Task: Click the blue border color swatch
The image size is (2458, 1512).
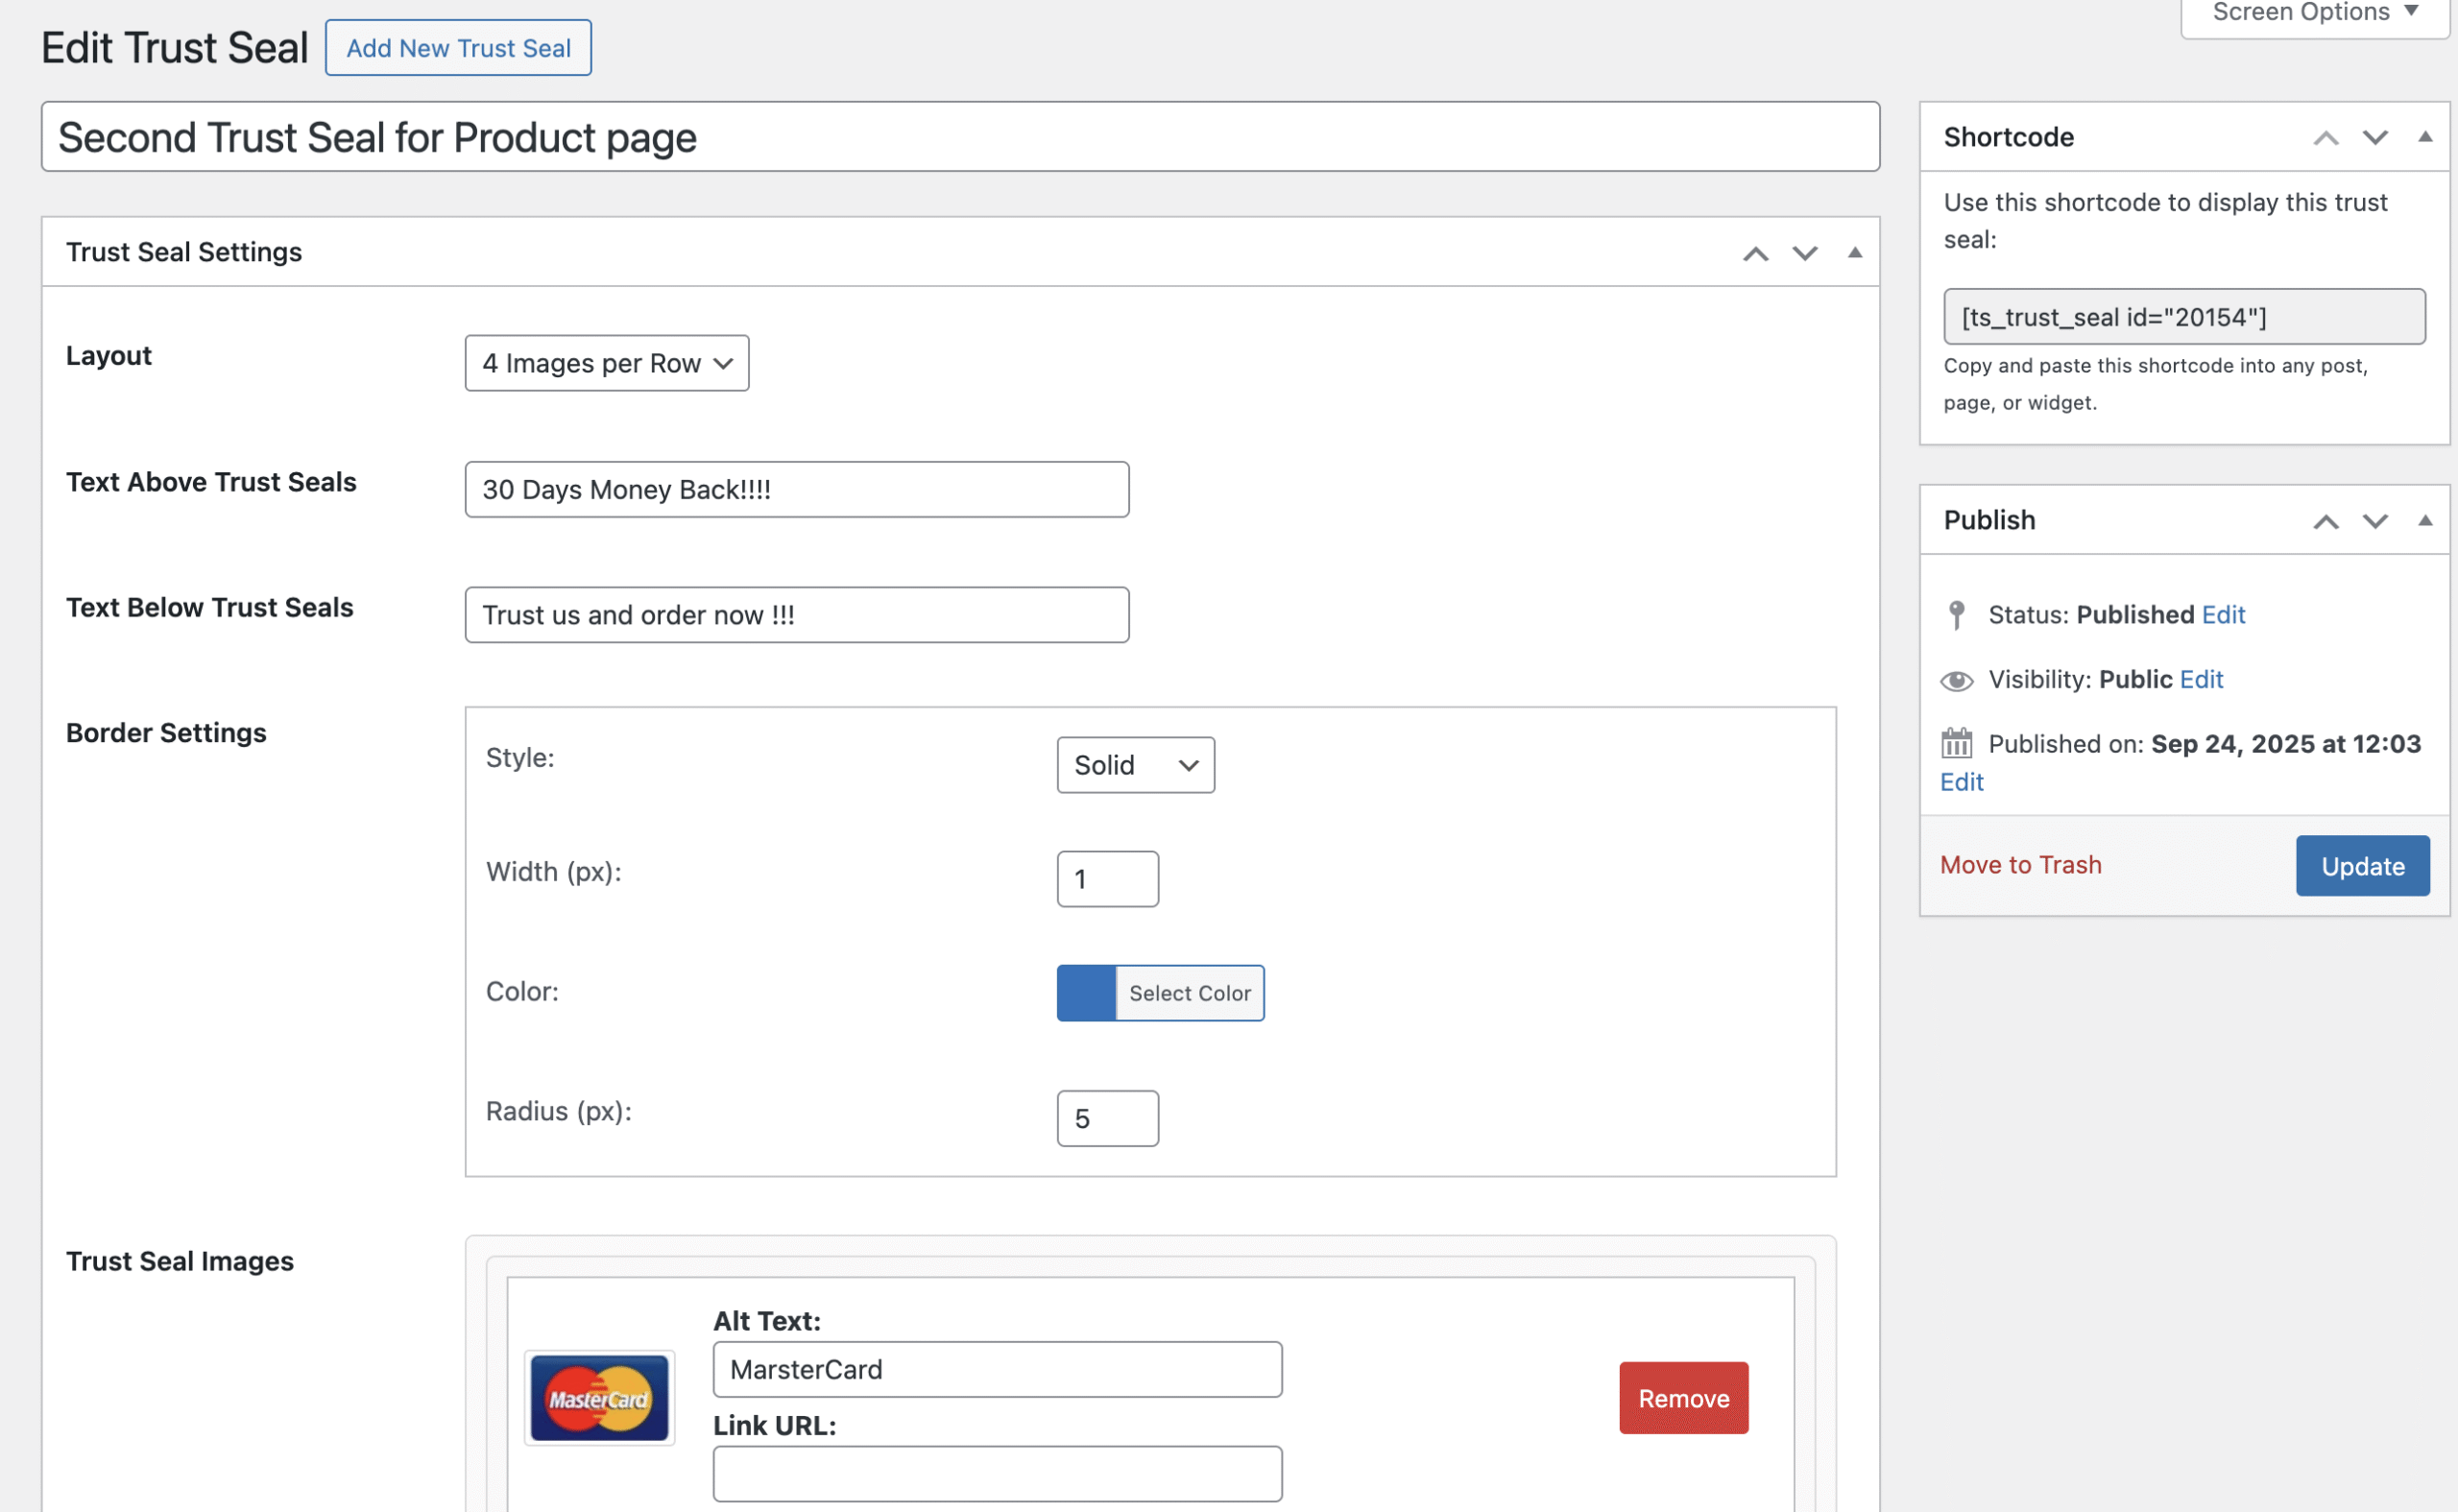Action: coord(1086,993)
